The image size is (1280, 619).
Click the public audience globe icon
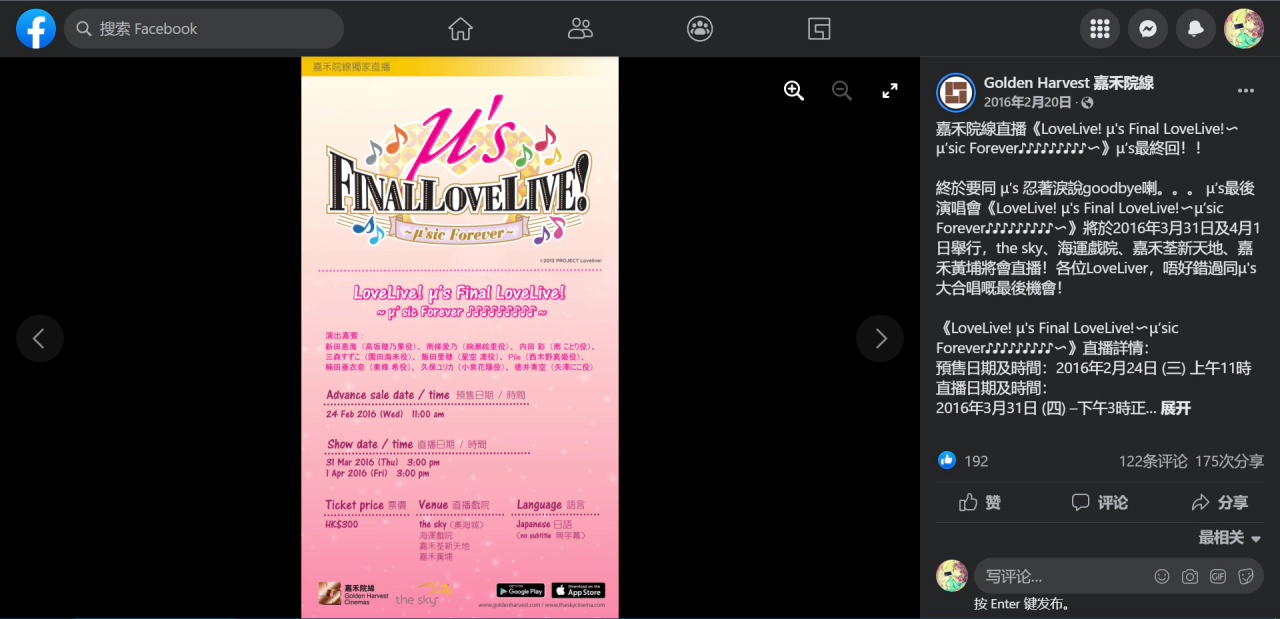click(1088, 103)
